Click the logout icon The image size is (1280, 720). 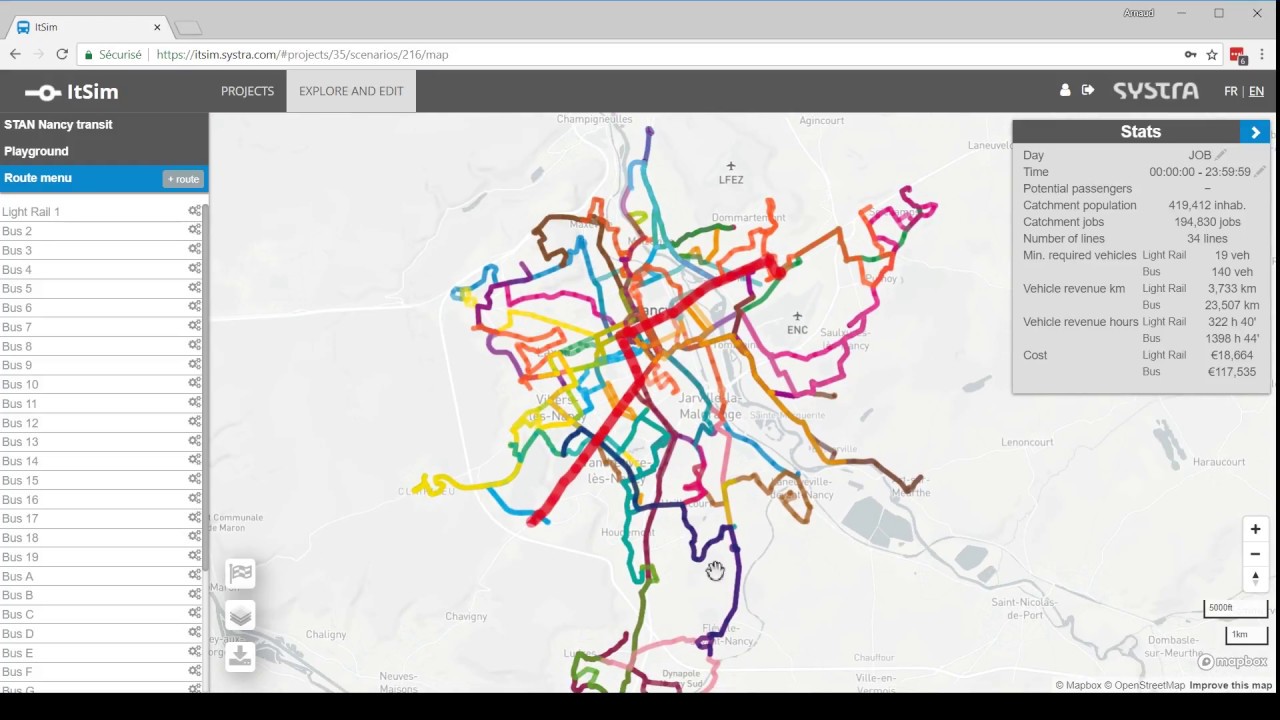[x=1088, y=90]
